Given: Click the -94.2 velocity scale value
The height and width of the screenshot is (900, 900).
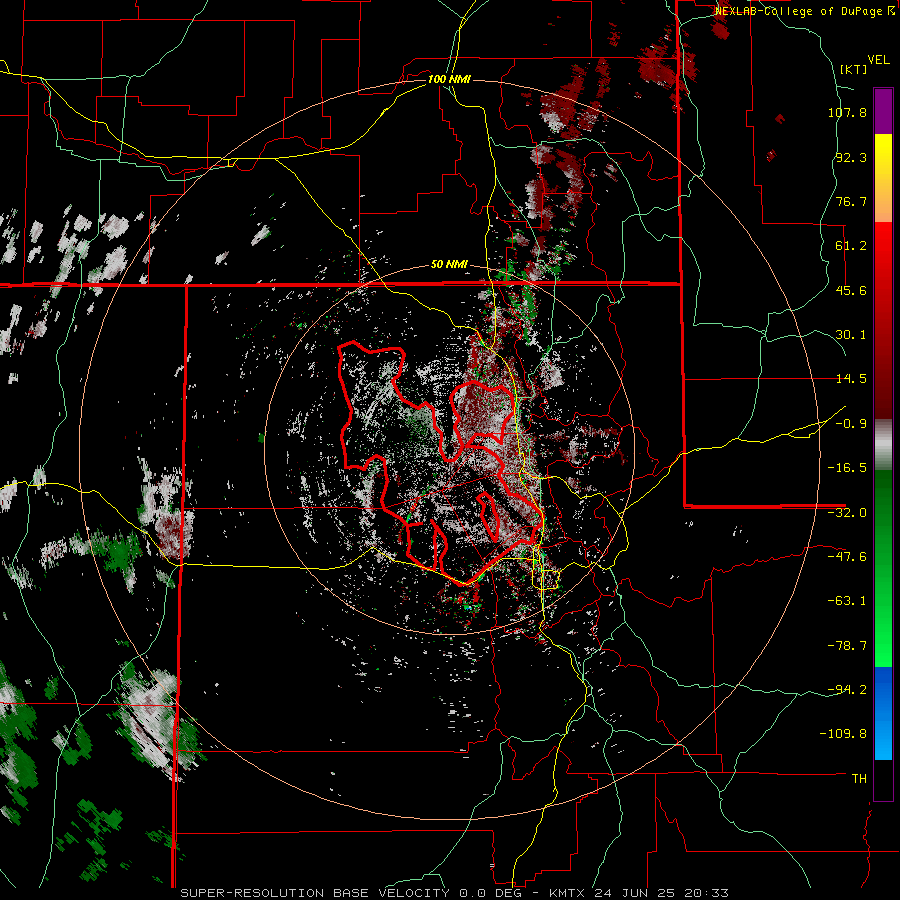Looking at the screenshot, I should coord(847,690).
